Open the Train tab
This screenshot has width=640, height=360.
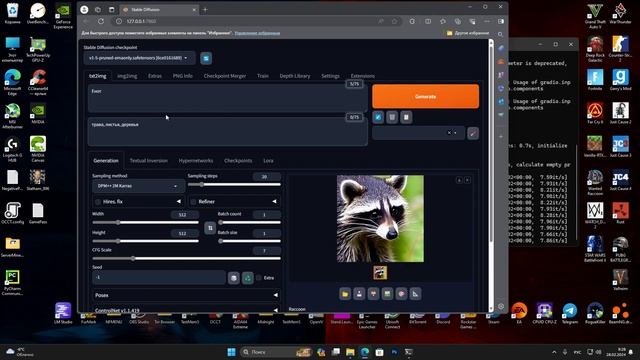(263, 76)
